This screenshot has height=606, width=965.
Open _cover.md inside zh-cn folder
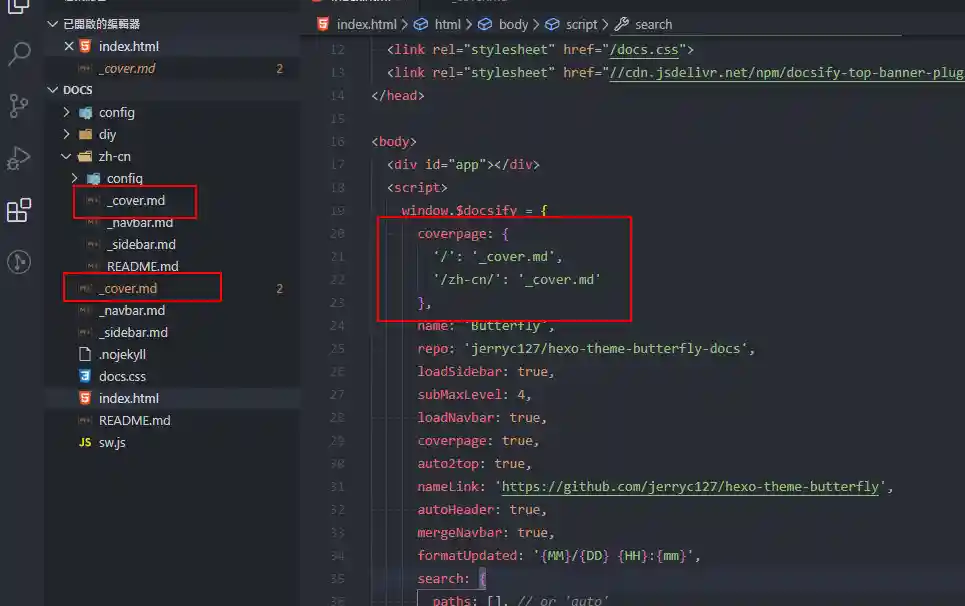click(x=136, y=201)
